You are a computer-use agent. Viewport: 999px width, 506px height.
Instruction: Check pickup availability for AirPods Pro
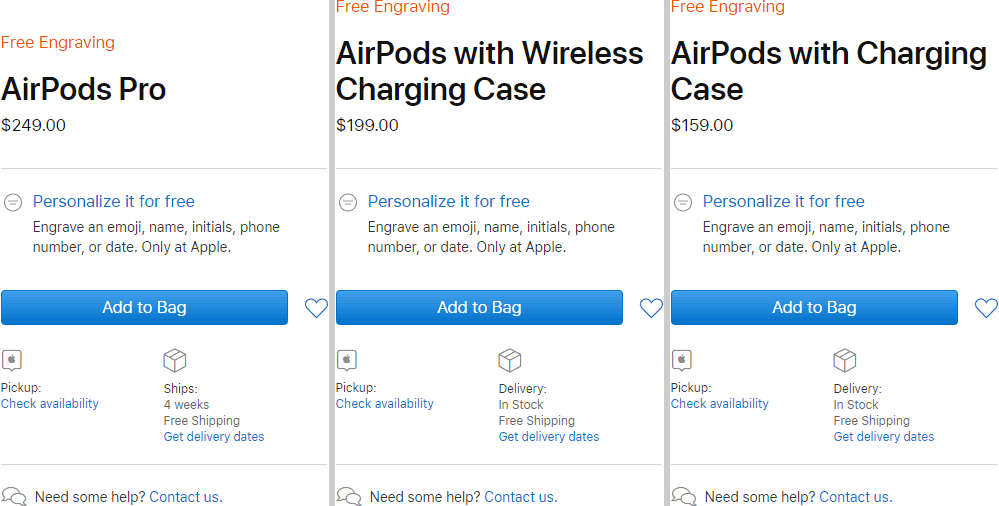tap(50, 404)
